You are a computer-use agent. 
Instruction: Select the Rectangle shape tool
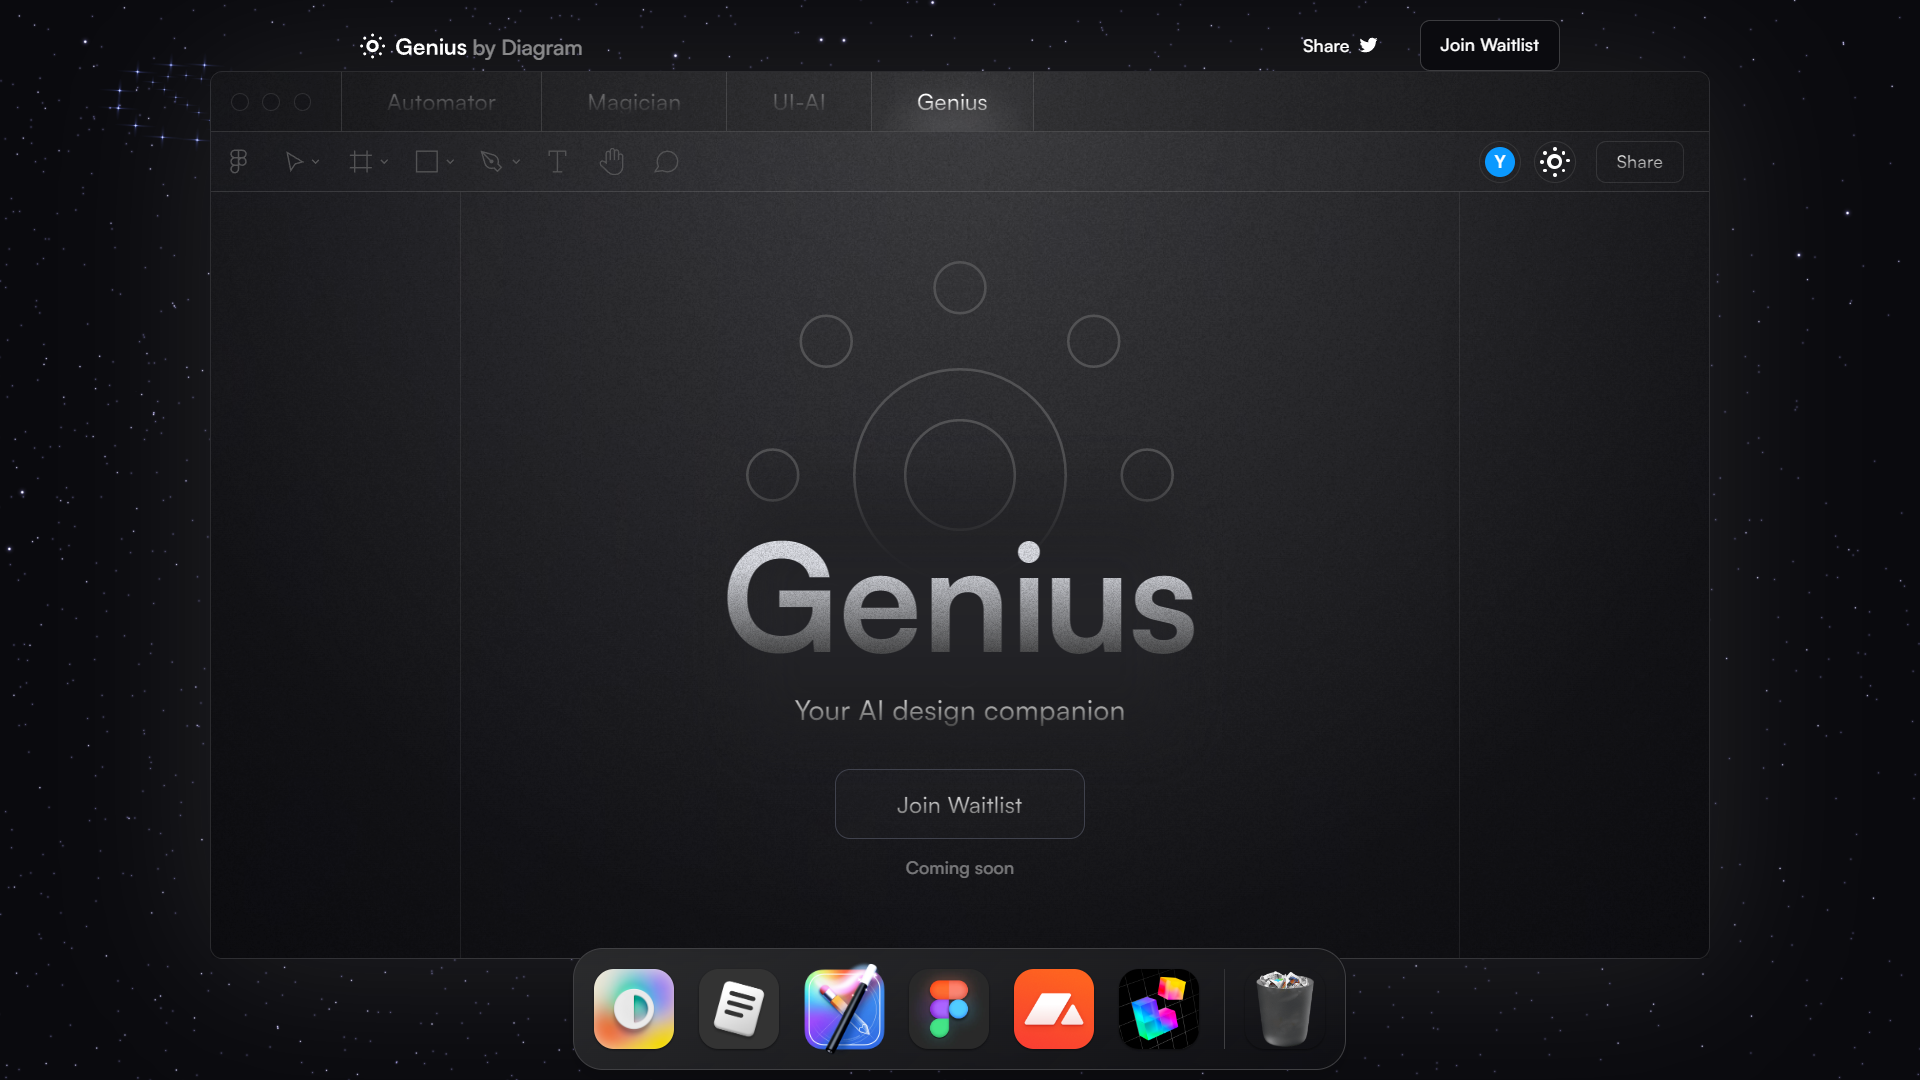click(x=427, y=162)
